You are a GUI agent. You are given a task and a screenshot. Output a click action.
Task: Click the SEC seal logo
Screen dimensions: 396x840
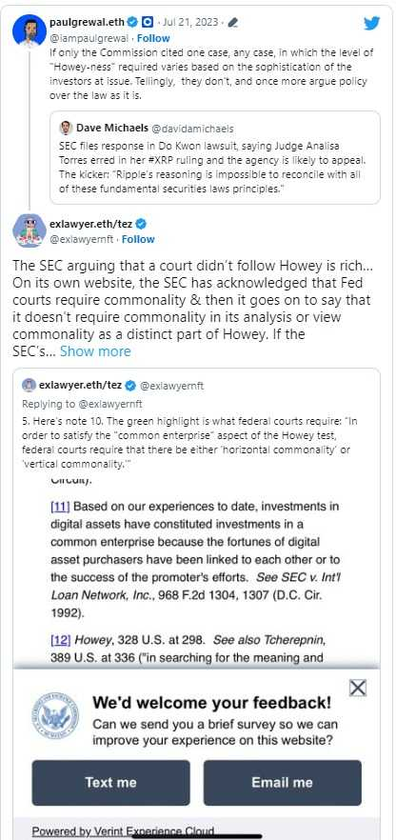[x=55, y=716]
